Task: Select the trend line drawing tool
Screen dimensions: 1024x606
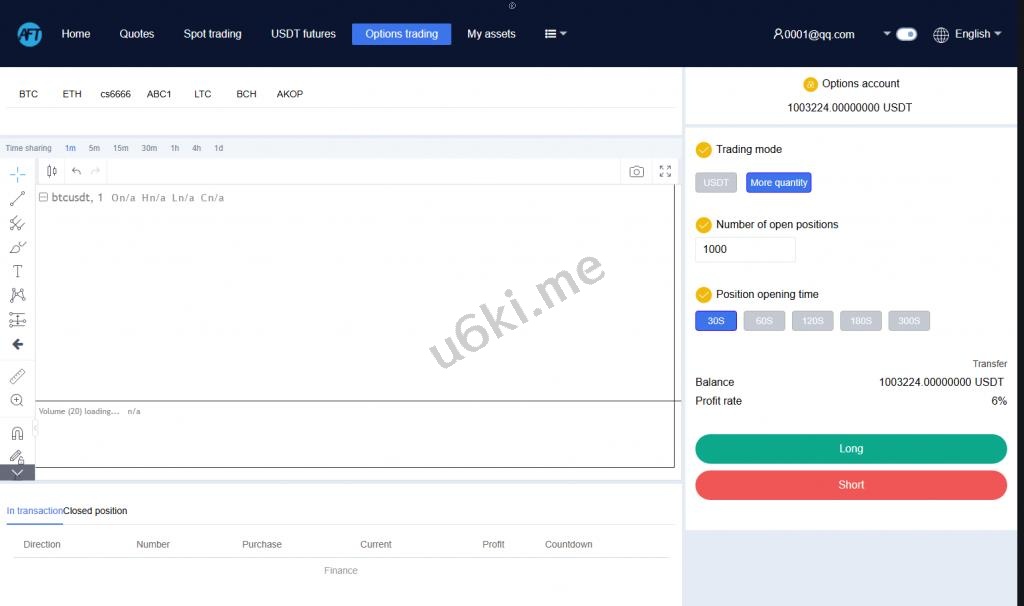Action: tap(17, 199)
